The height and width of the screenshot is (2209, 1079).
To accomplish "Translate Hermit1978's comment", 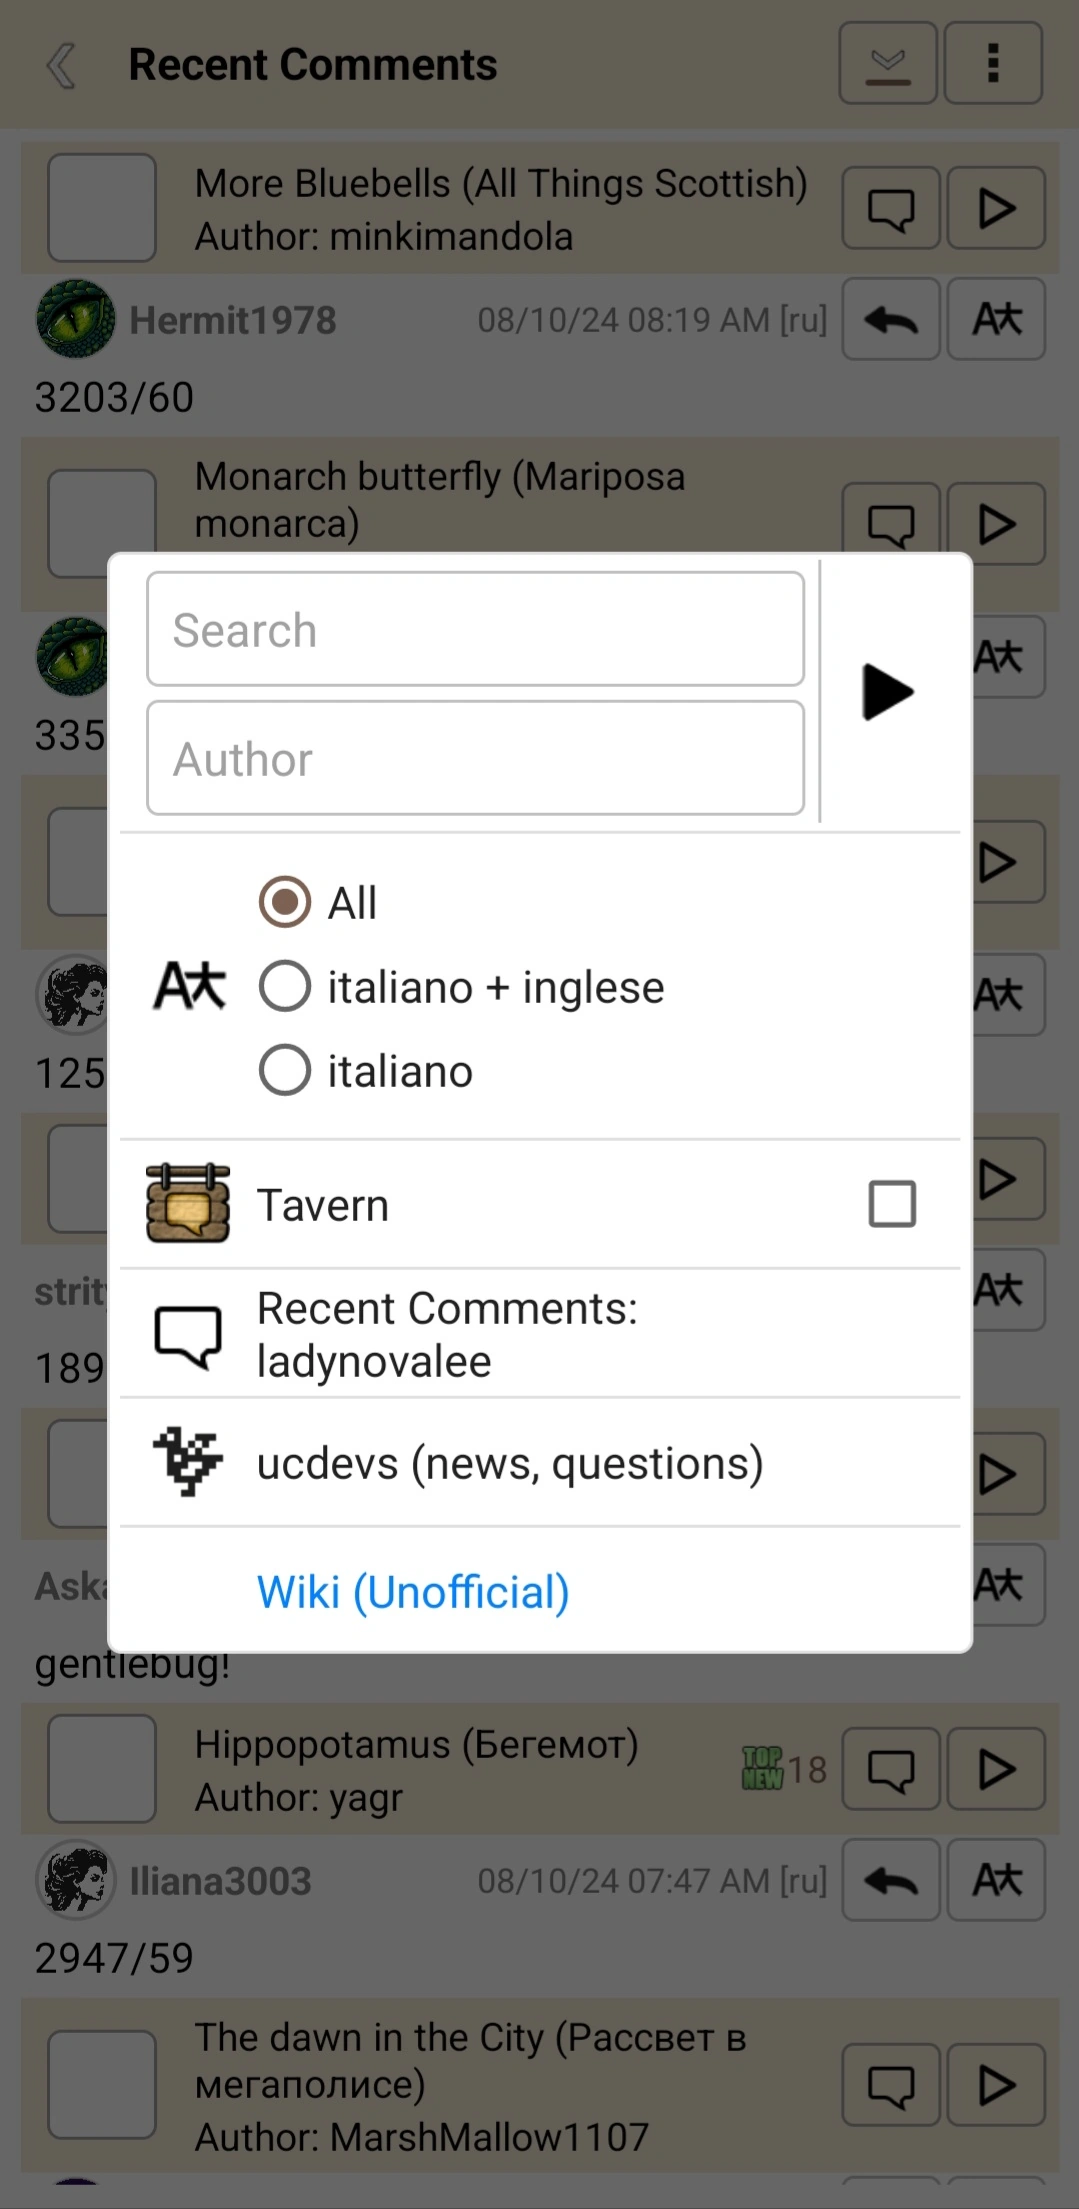I will pos(996,320).
